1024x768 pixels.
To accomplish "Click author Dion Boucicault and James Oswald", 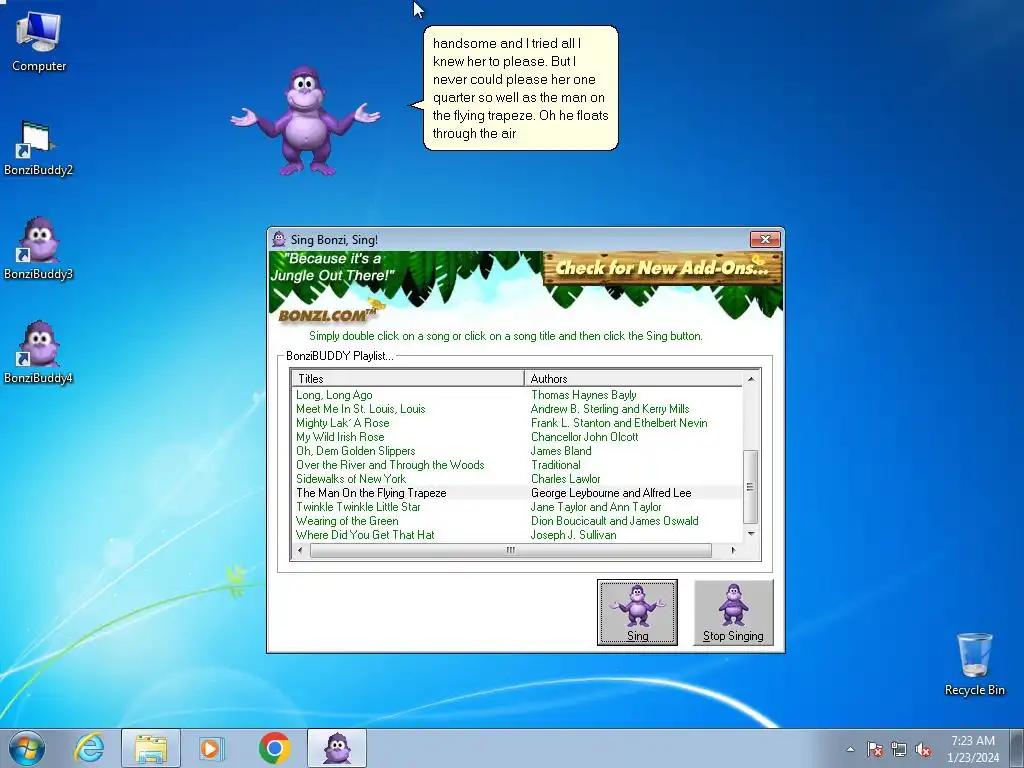I will pos(615,521).
